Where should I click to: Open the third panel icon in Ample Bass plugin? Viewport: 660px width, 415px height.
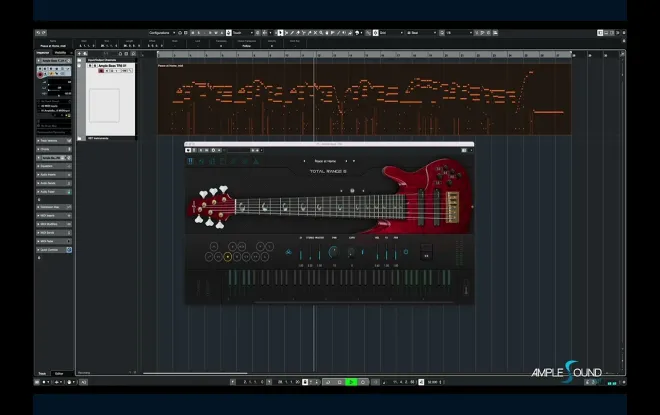pyautogui.click(x=212, y=161)
